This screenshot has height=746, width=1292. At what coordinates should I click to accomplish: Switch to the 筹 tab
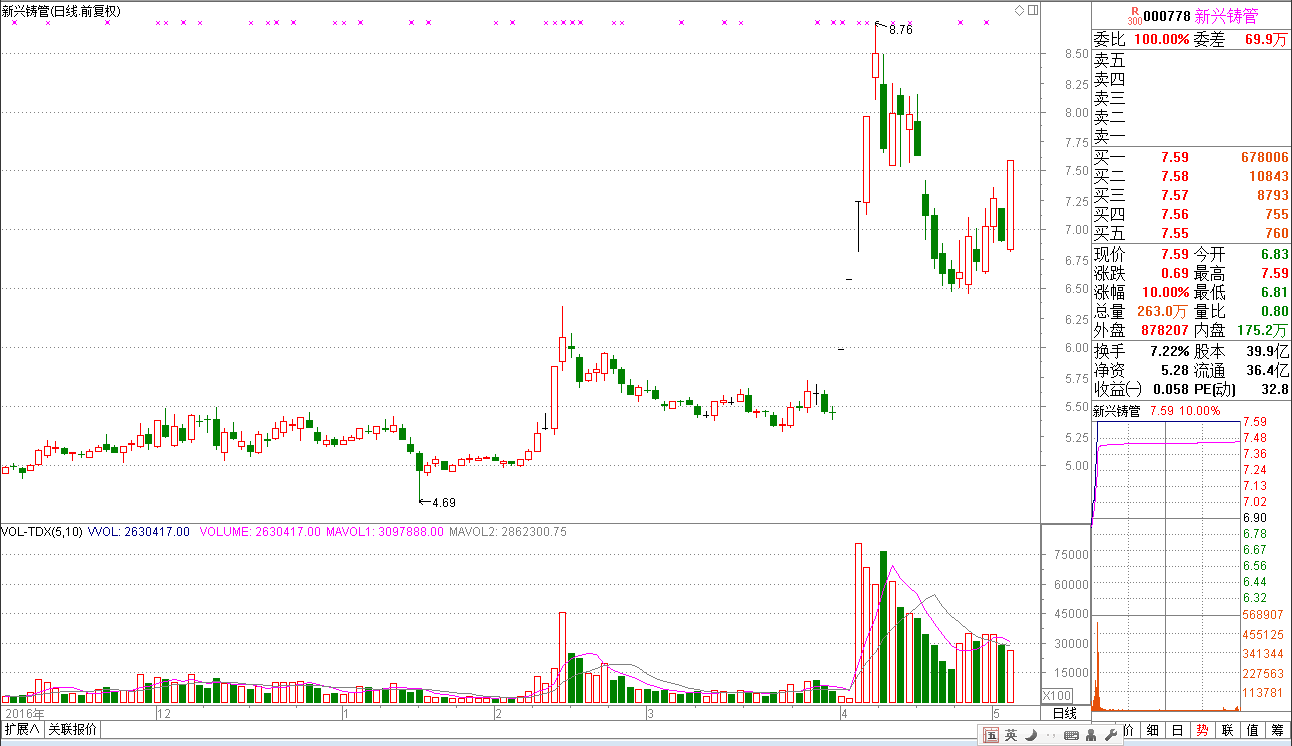point(1278,730)
